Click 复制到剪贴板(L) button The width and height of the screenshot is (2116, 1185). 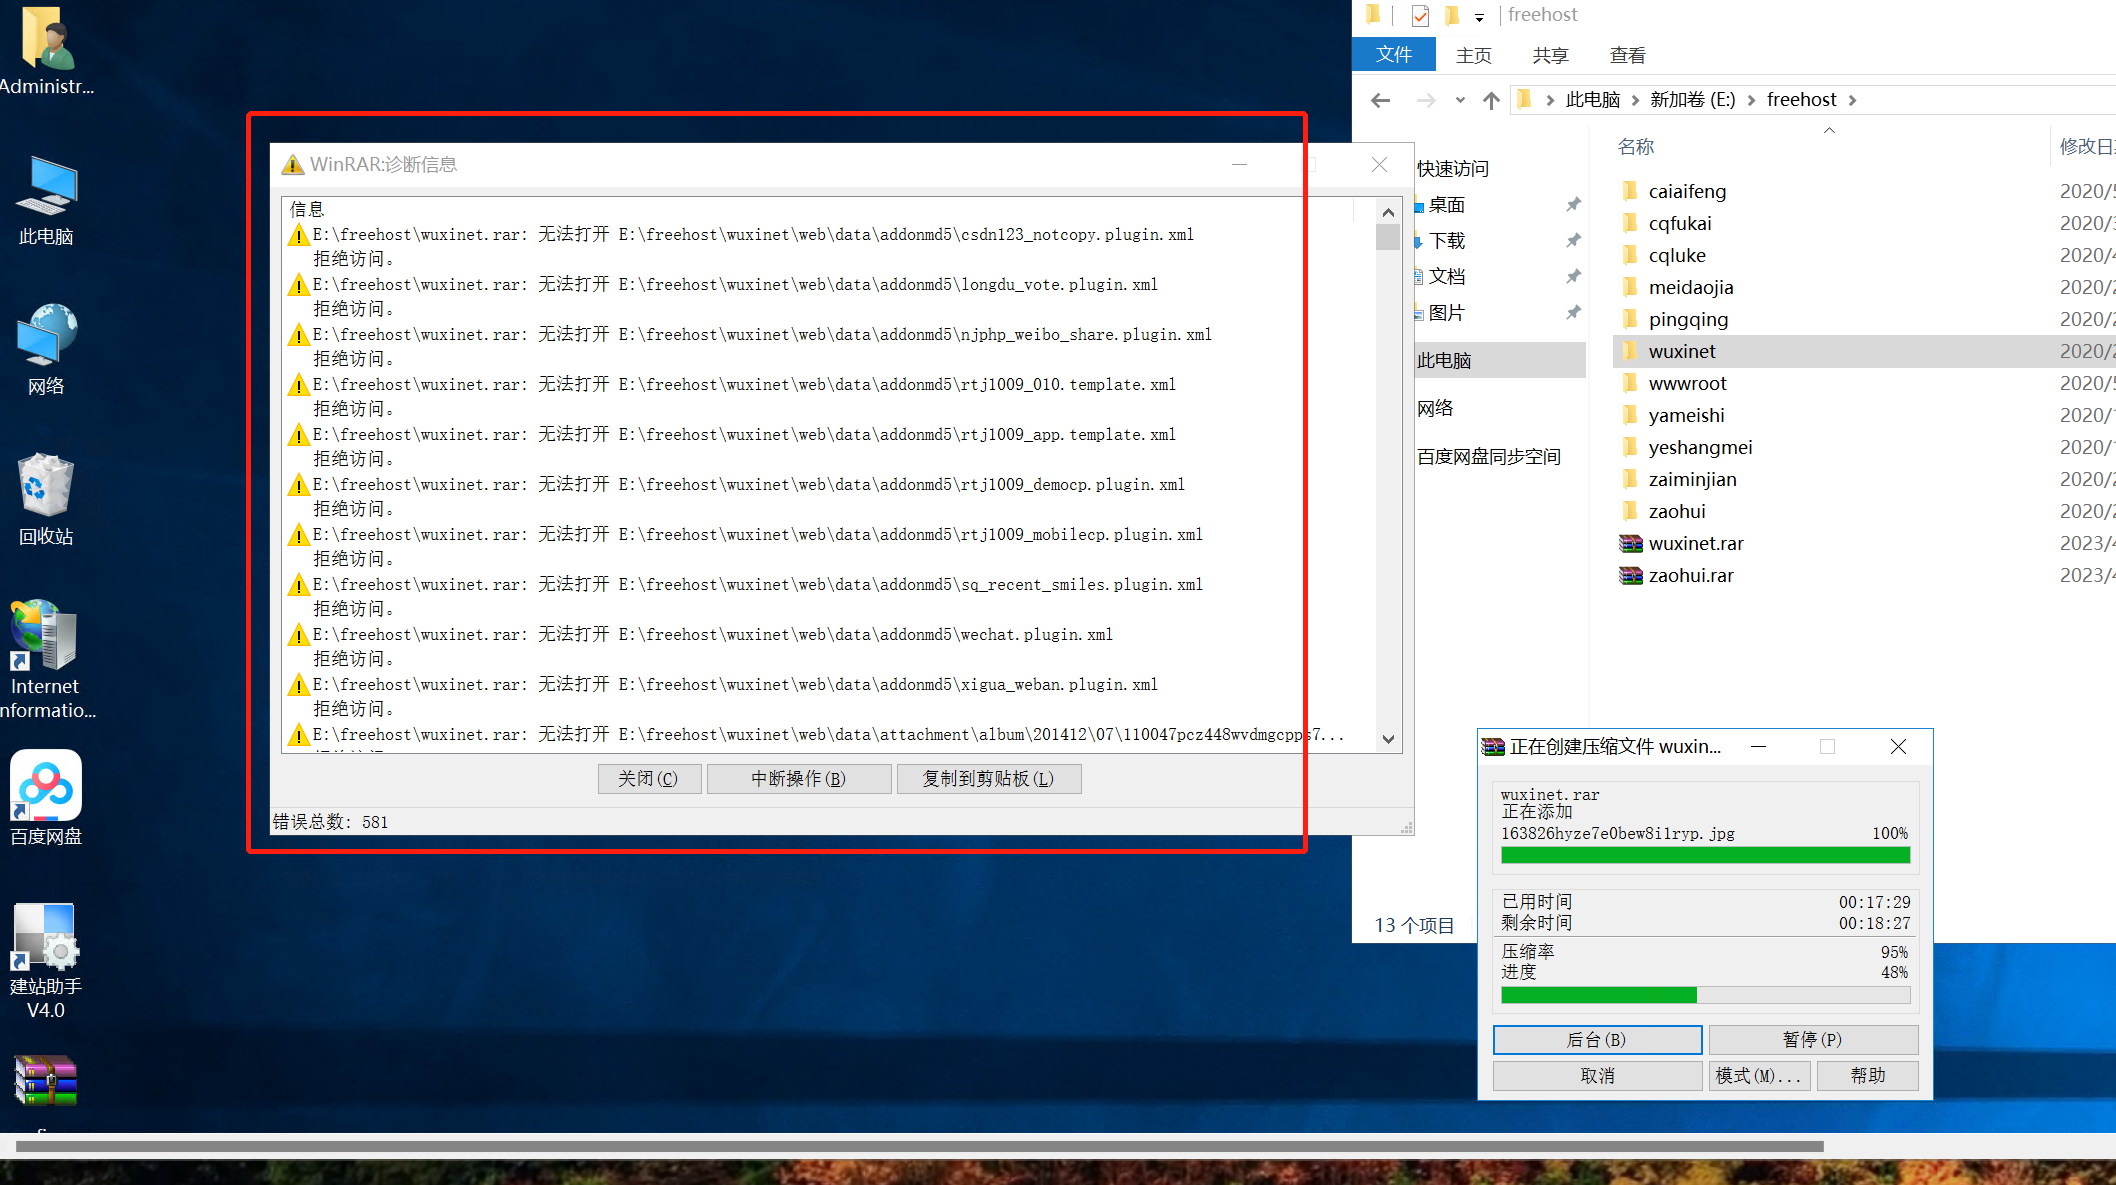[x=988, y=778]
